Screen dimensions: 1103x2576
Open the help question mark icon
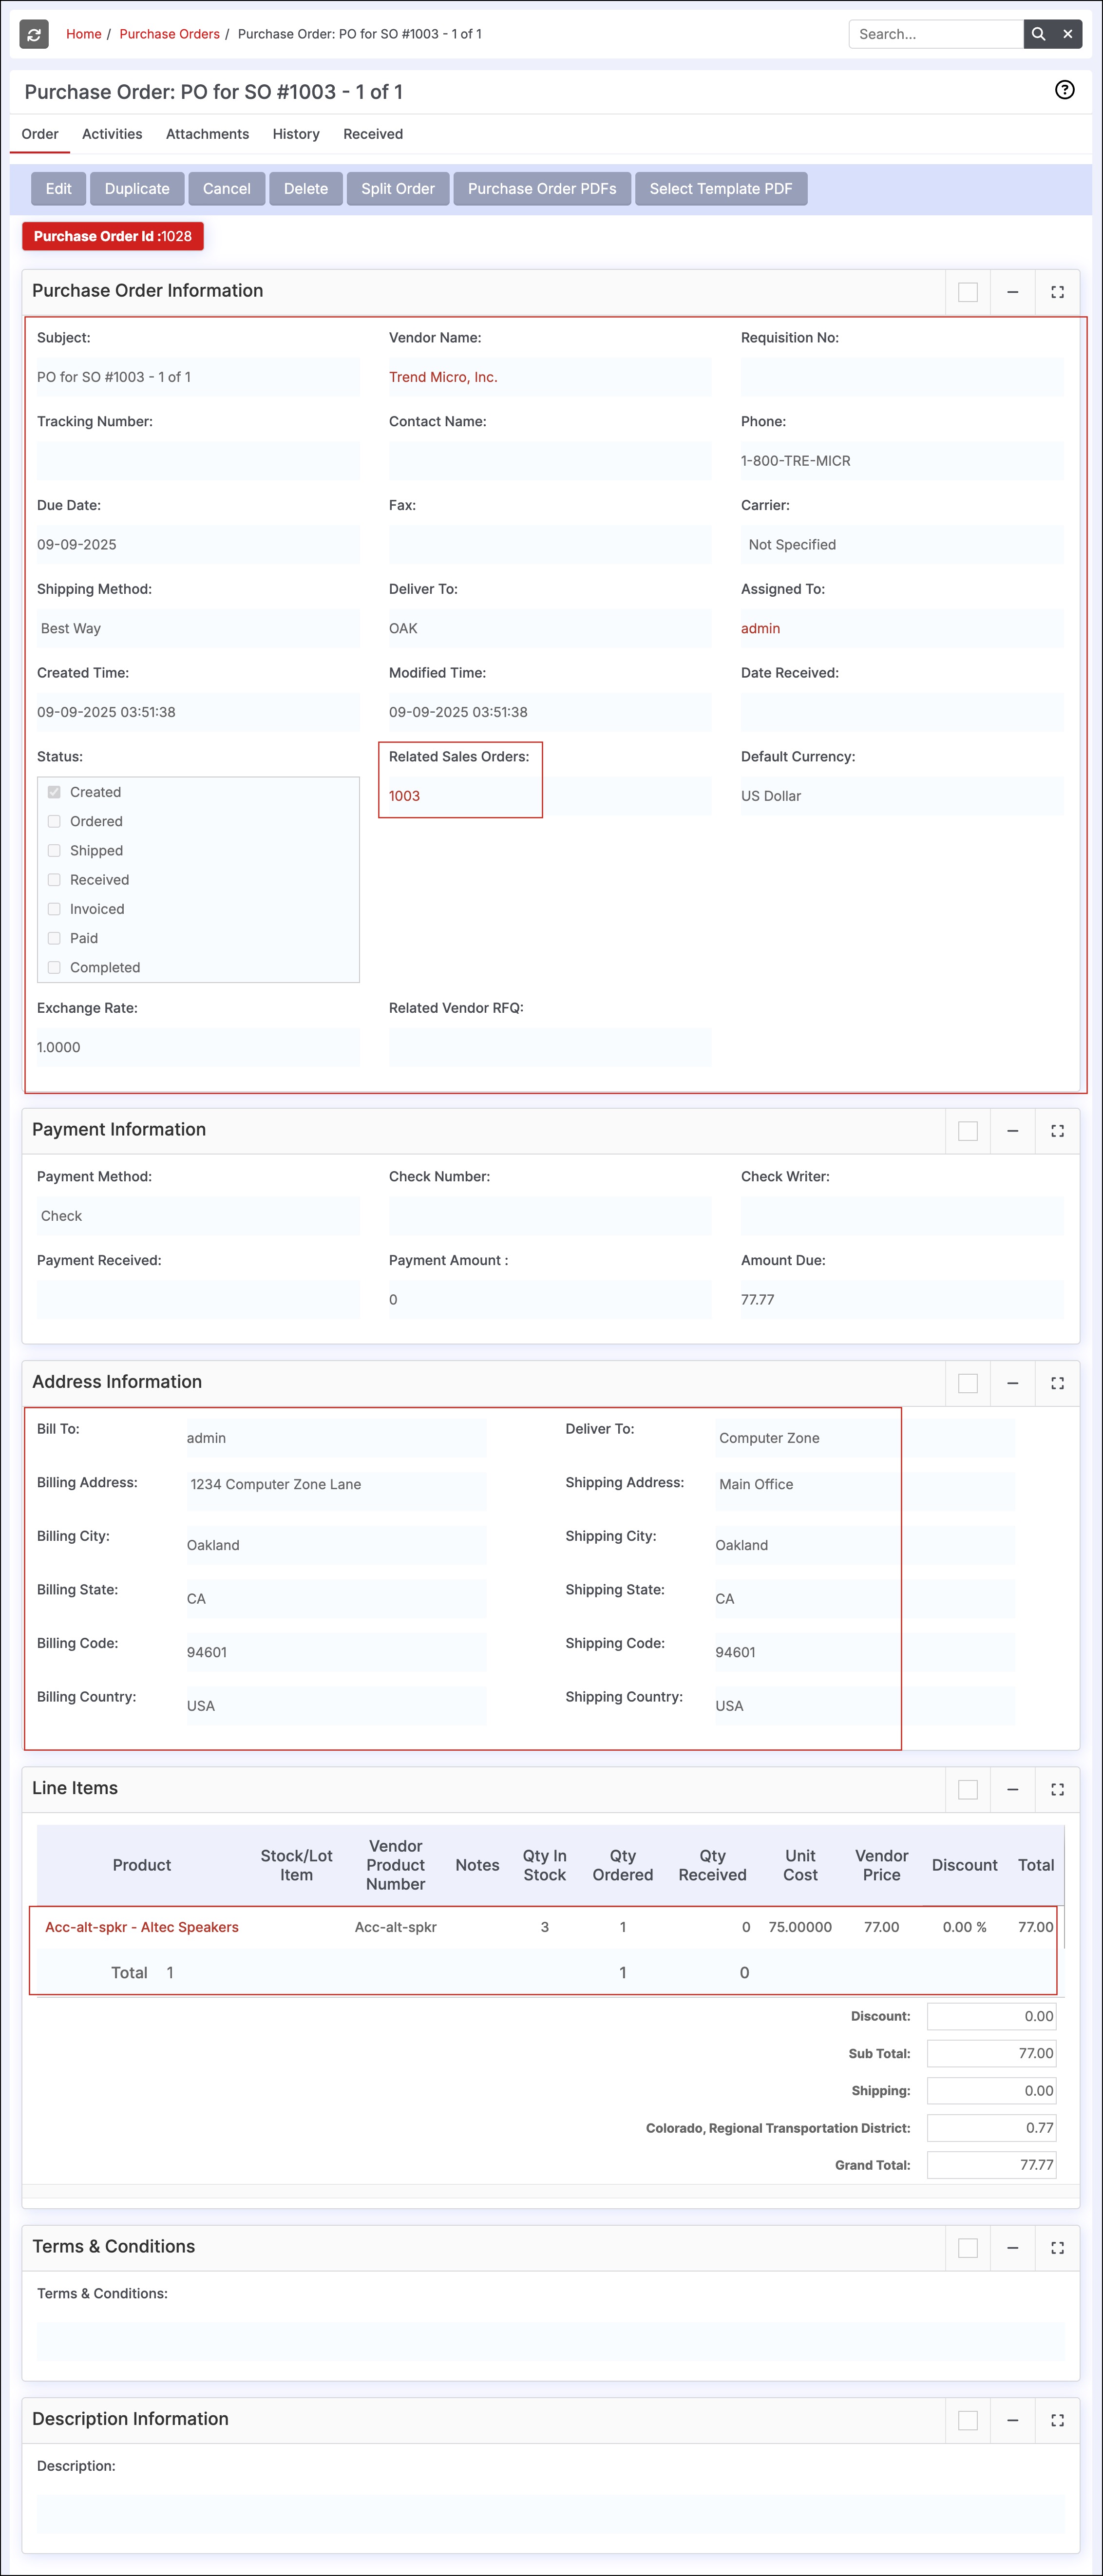1065,90
